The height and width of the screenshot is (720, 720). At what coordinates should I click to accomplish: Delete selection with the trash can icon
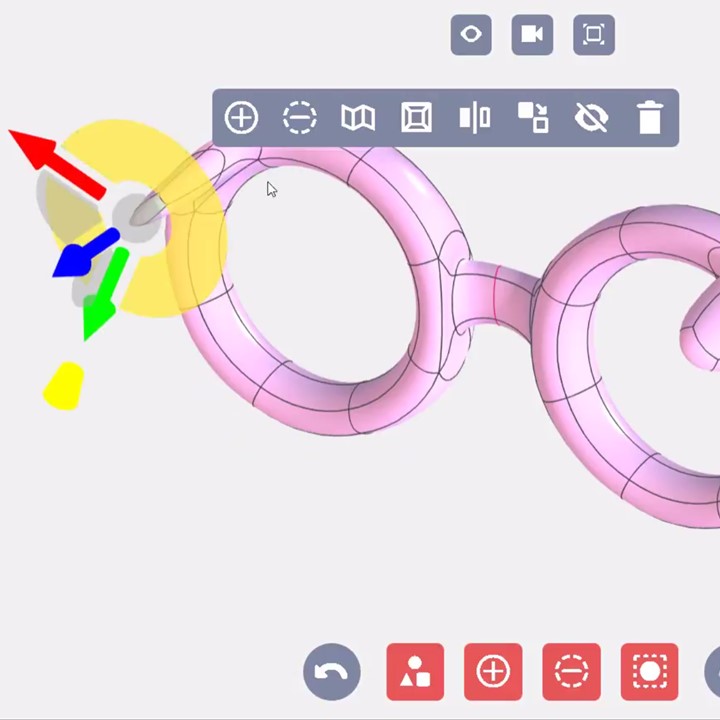click(650, 118)
